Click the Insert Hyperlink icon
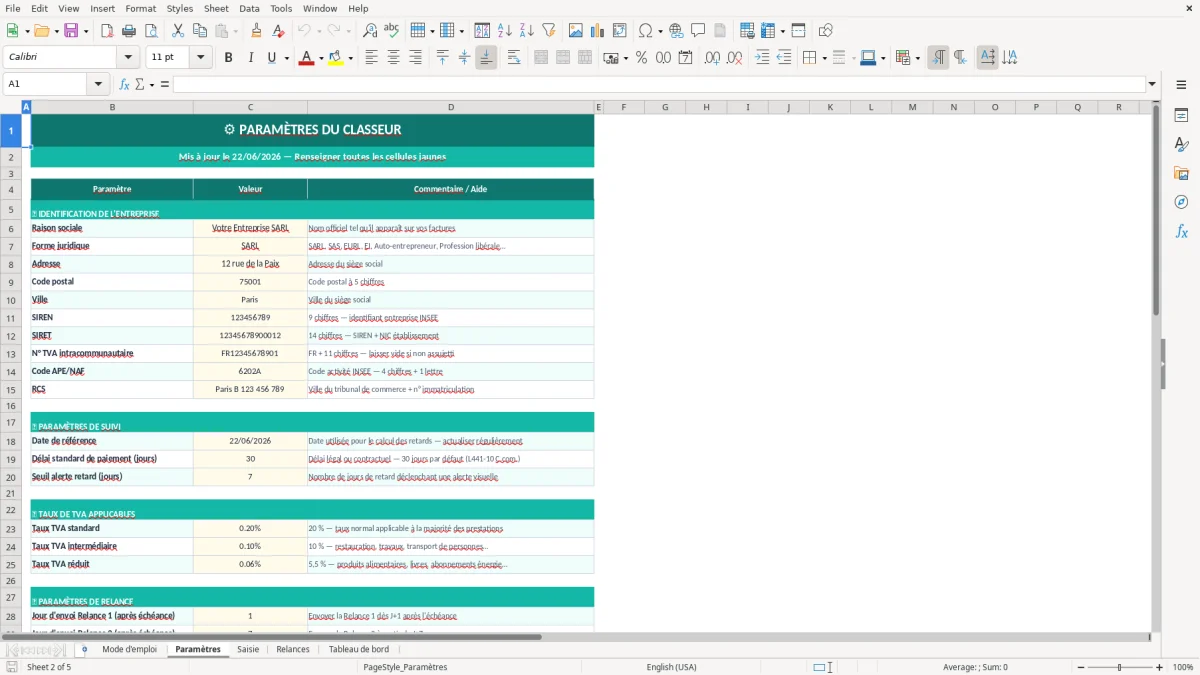1200x675 pixels. click(676, 31)
